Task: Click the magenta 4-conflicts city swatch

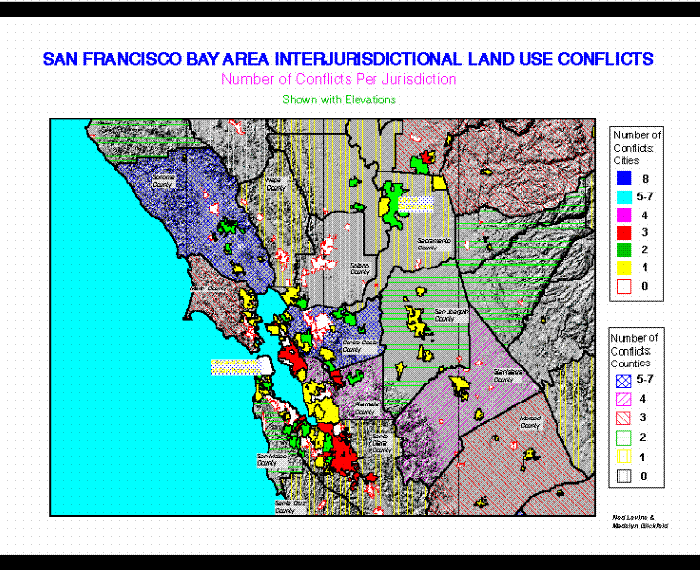Action: (x=624, y=215)
